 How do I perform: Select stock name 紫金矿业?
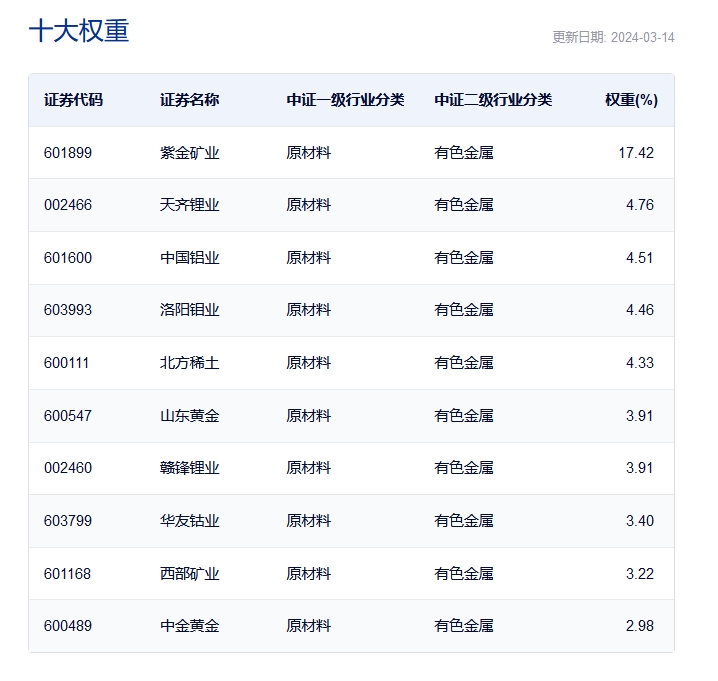(190, 153)
